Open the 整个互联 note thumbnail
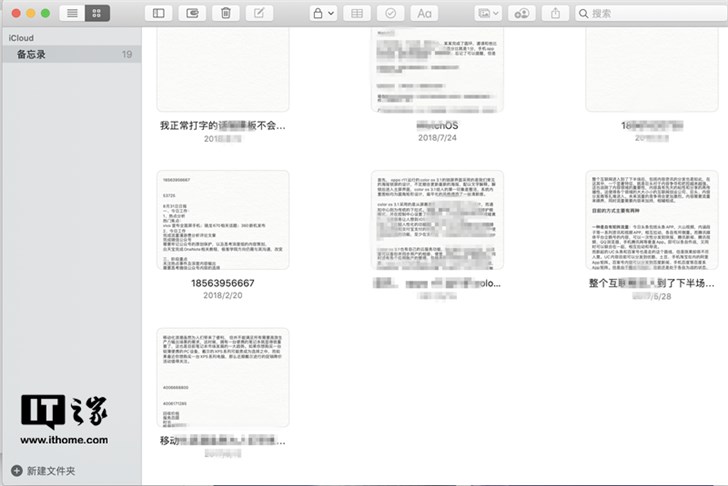The image size is (728, 486). tap(652, 220)
